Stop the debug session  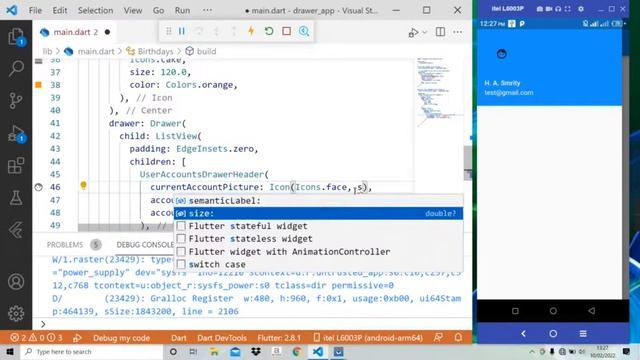[287, 31]
